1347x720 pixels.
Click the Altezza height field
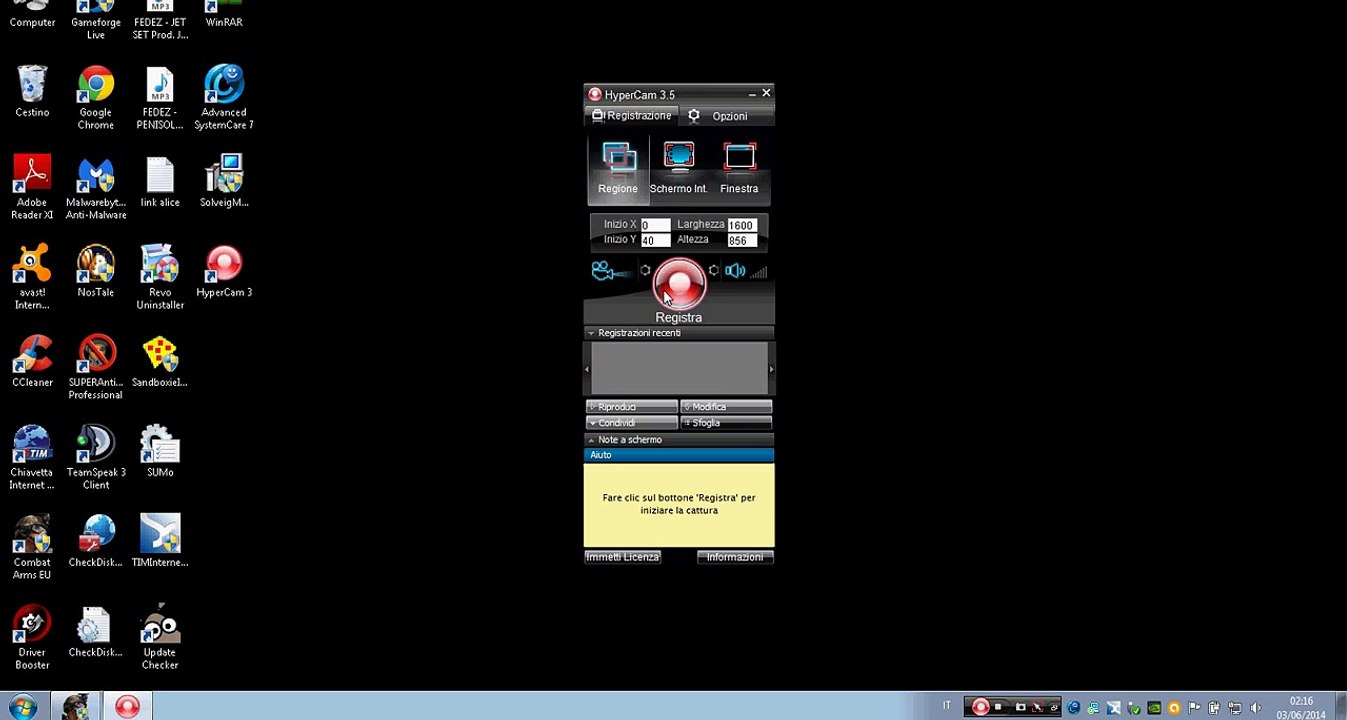pos(742,241)
